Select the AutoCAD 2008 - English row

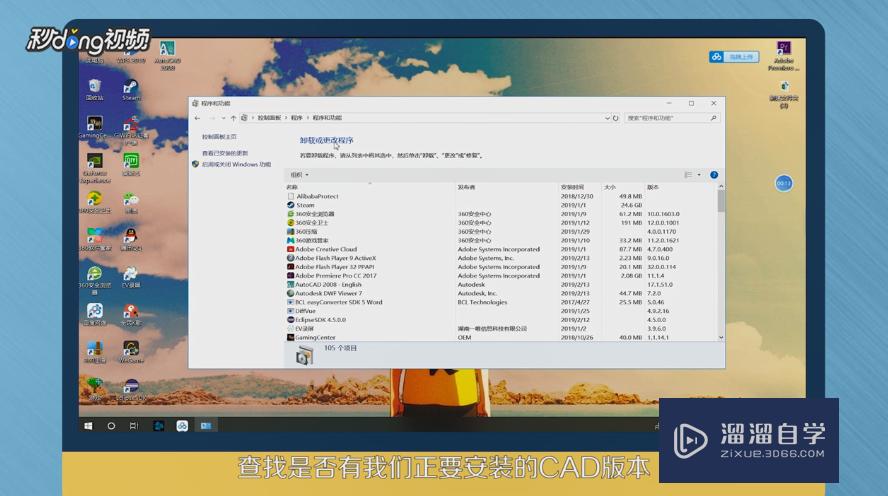click(501, 285)
